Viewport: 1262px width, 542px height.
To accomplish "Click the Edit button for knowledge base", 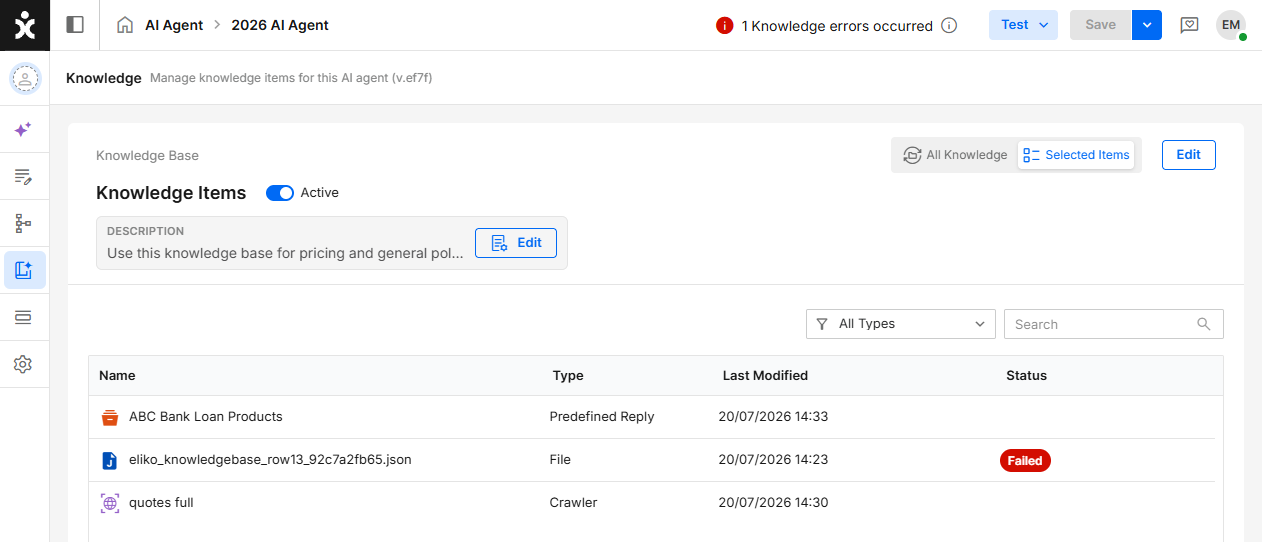I will 1189,155.
